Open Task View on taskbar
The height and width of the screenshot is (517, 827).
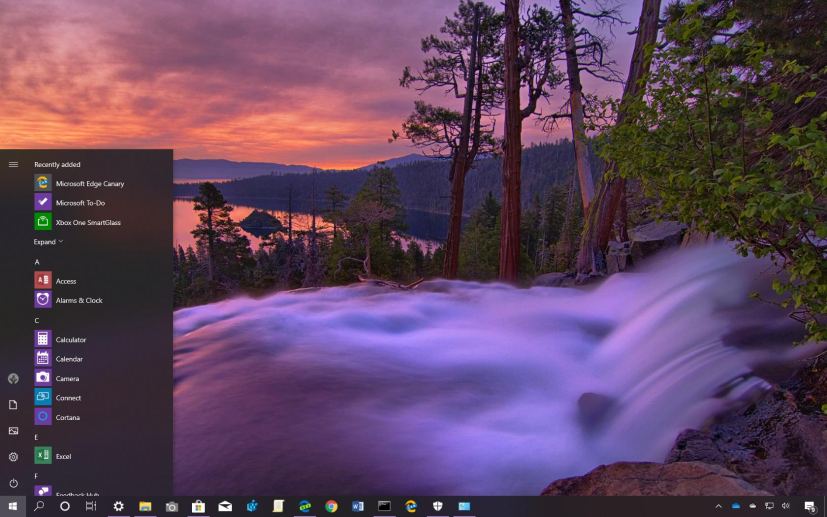click(x=91, y=506)
